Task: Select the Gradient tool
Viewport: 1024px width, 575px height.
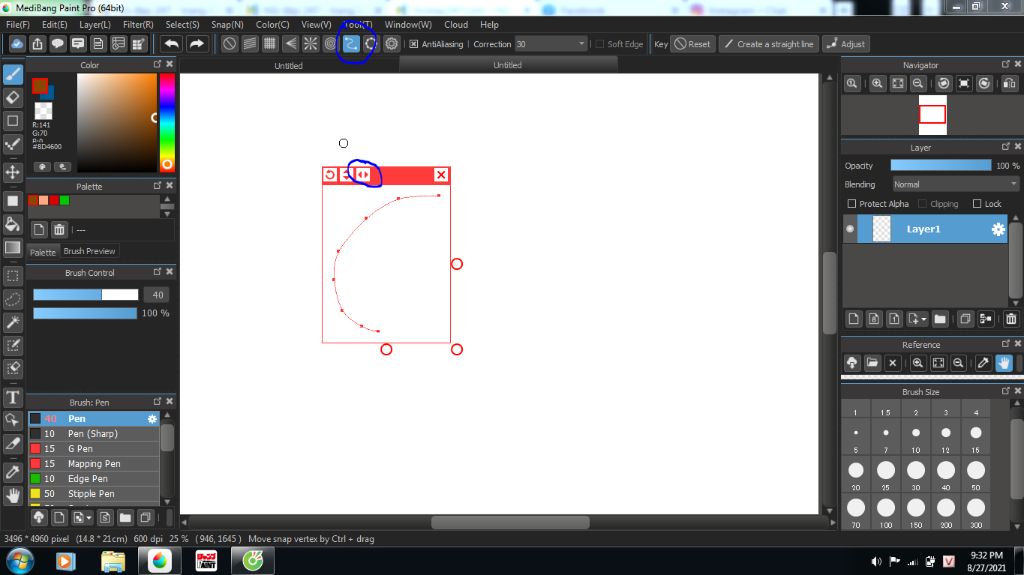Action: [x=12, y=248]
